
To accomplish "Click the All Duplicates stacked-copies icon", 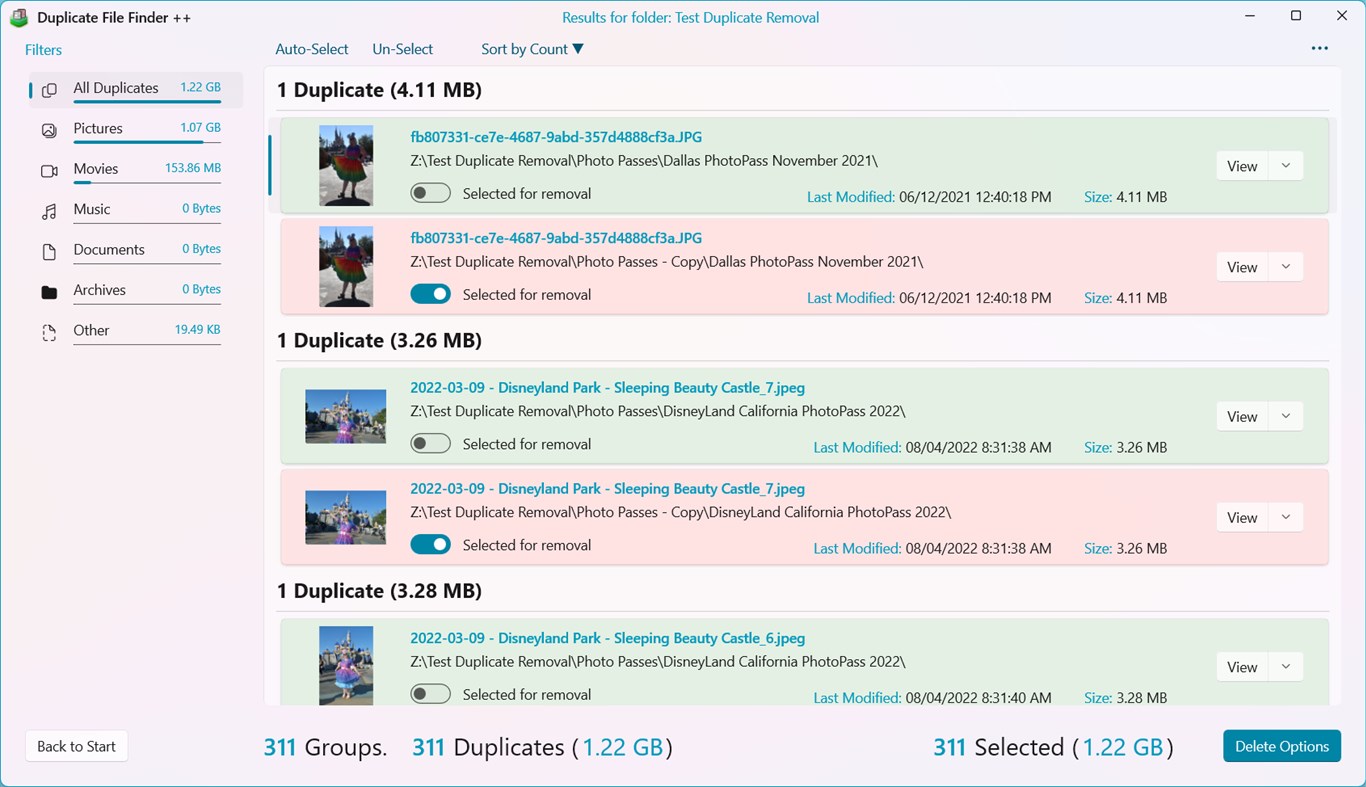I will point(49,88).
